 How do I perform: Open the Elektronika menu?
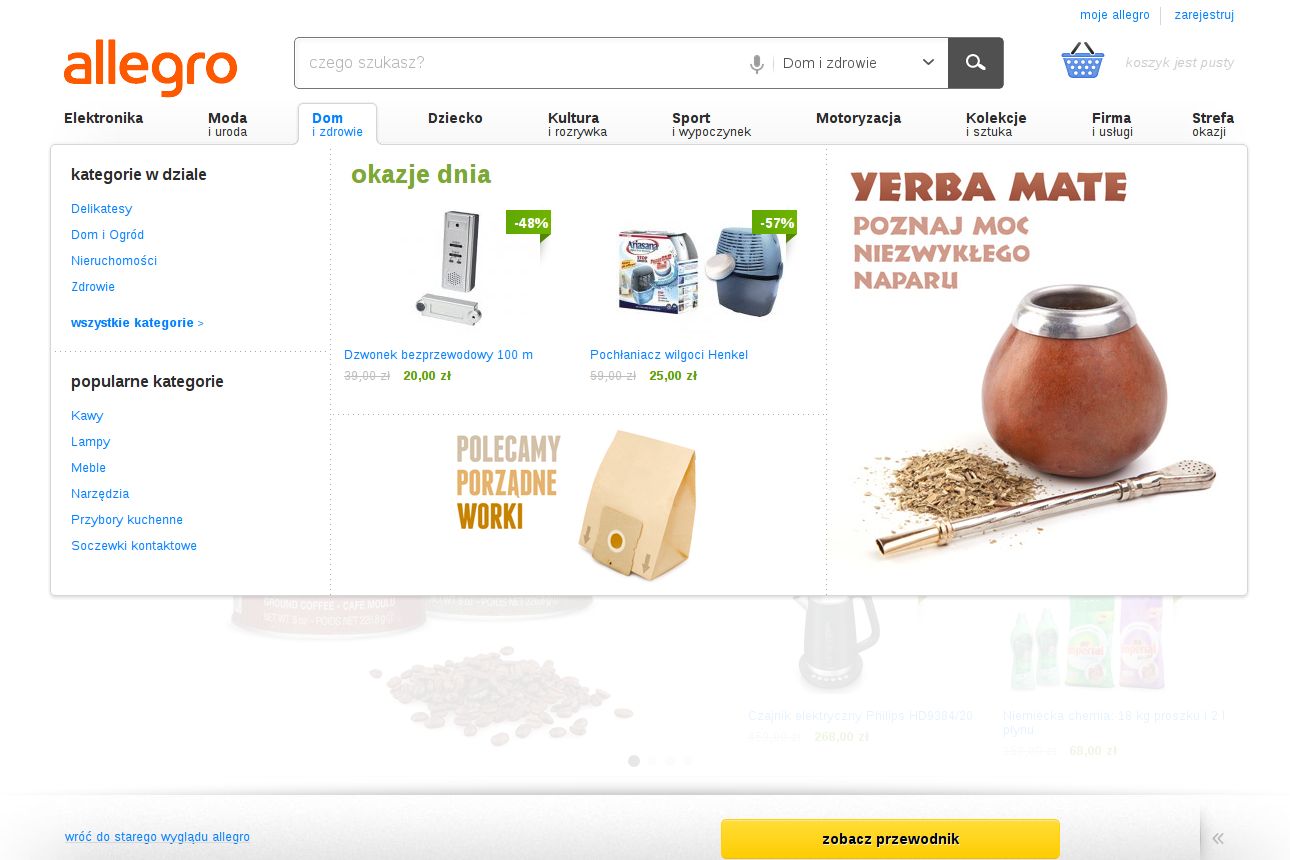point(103,118)
